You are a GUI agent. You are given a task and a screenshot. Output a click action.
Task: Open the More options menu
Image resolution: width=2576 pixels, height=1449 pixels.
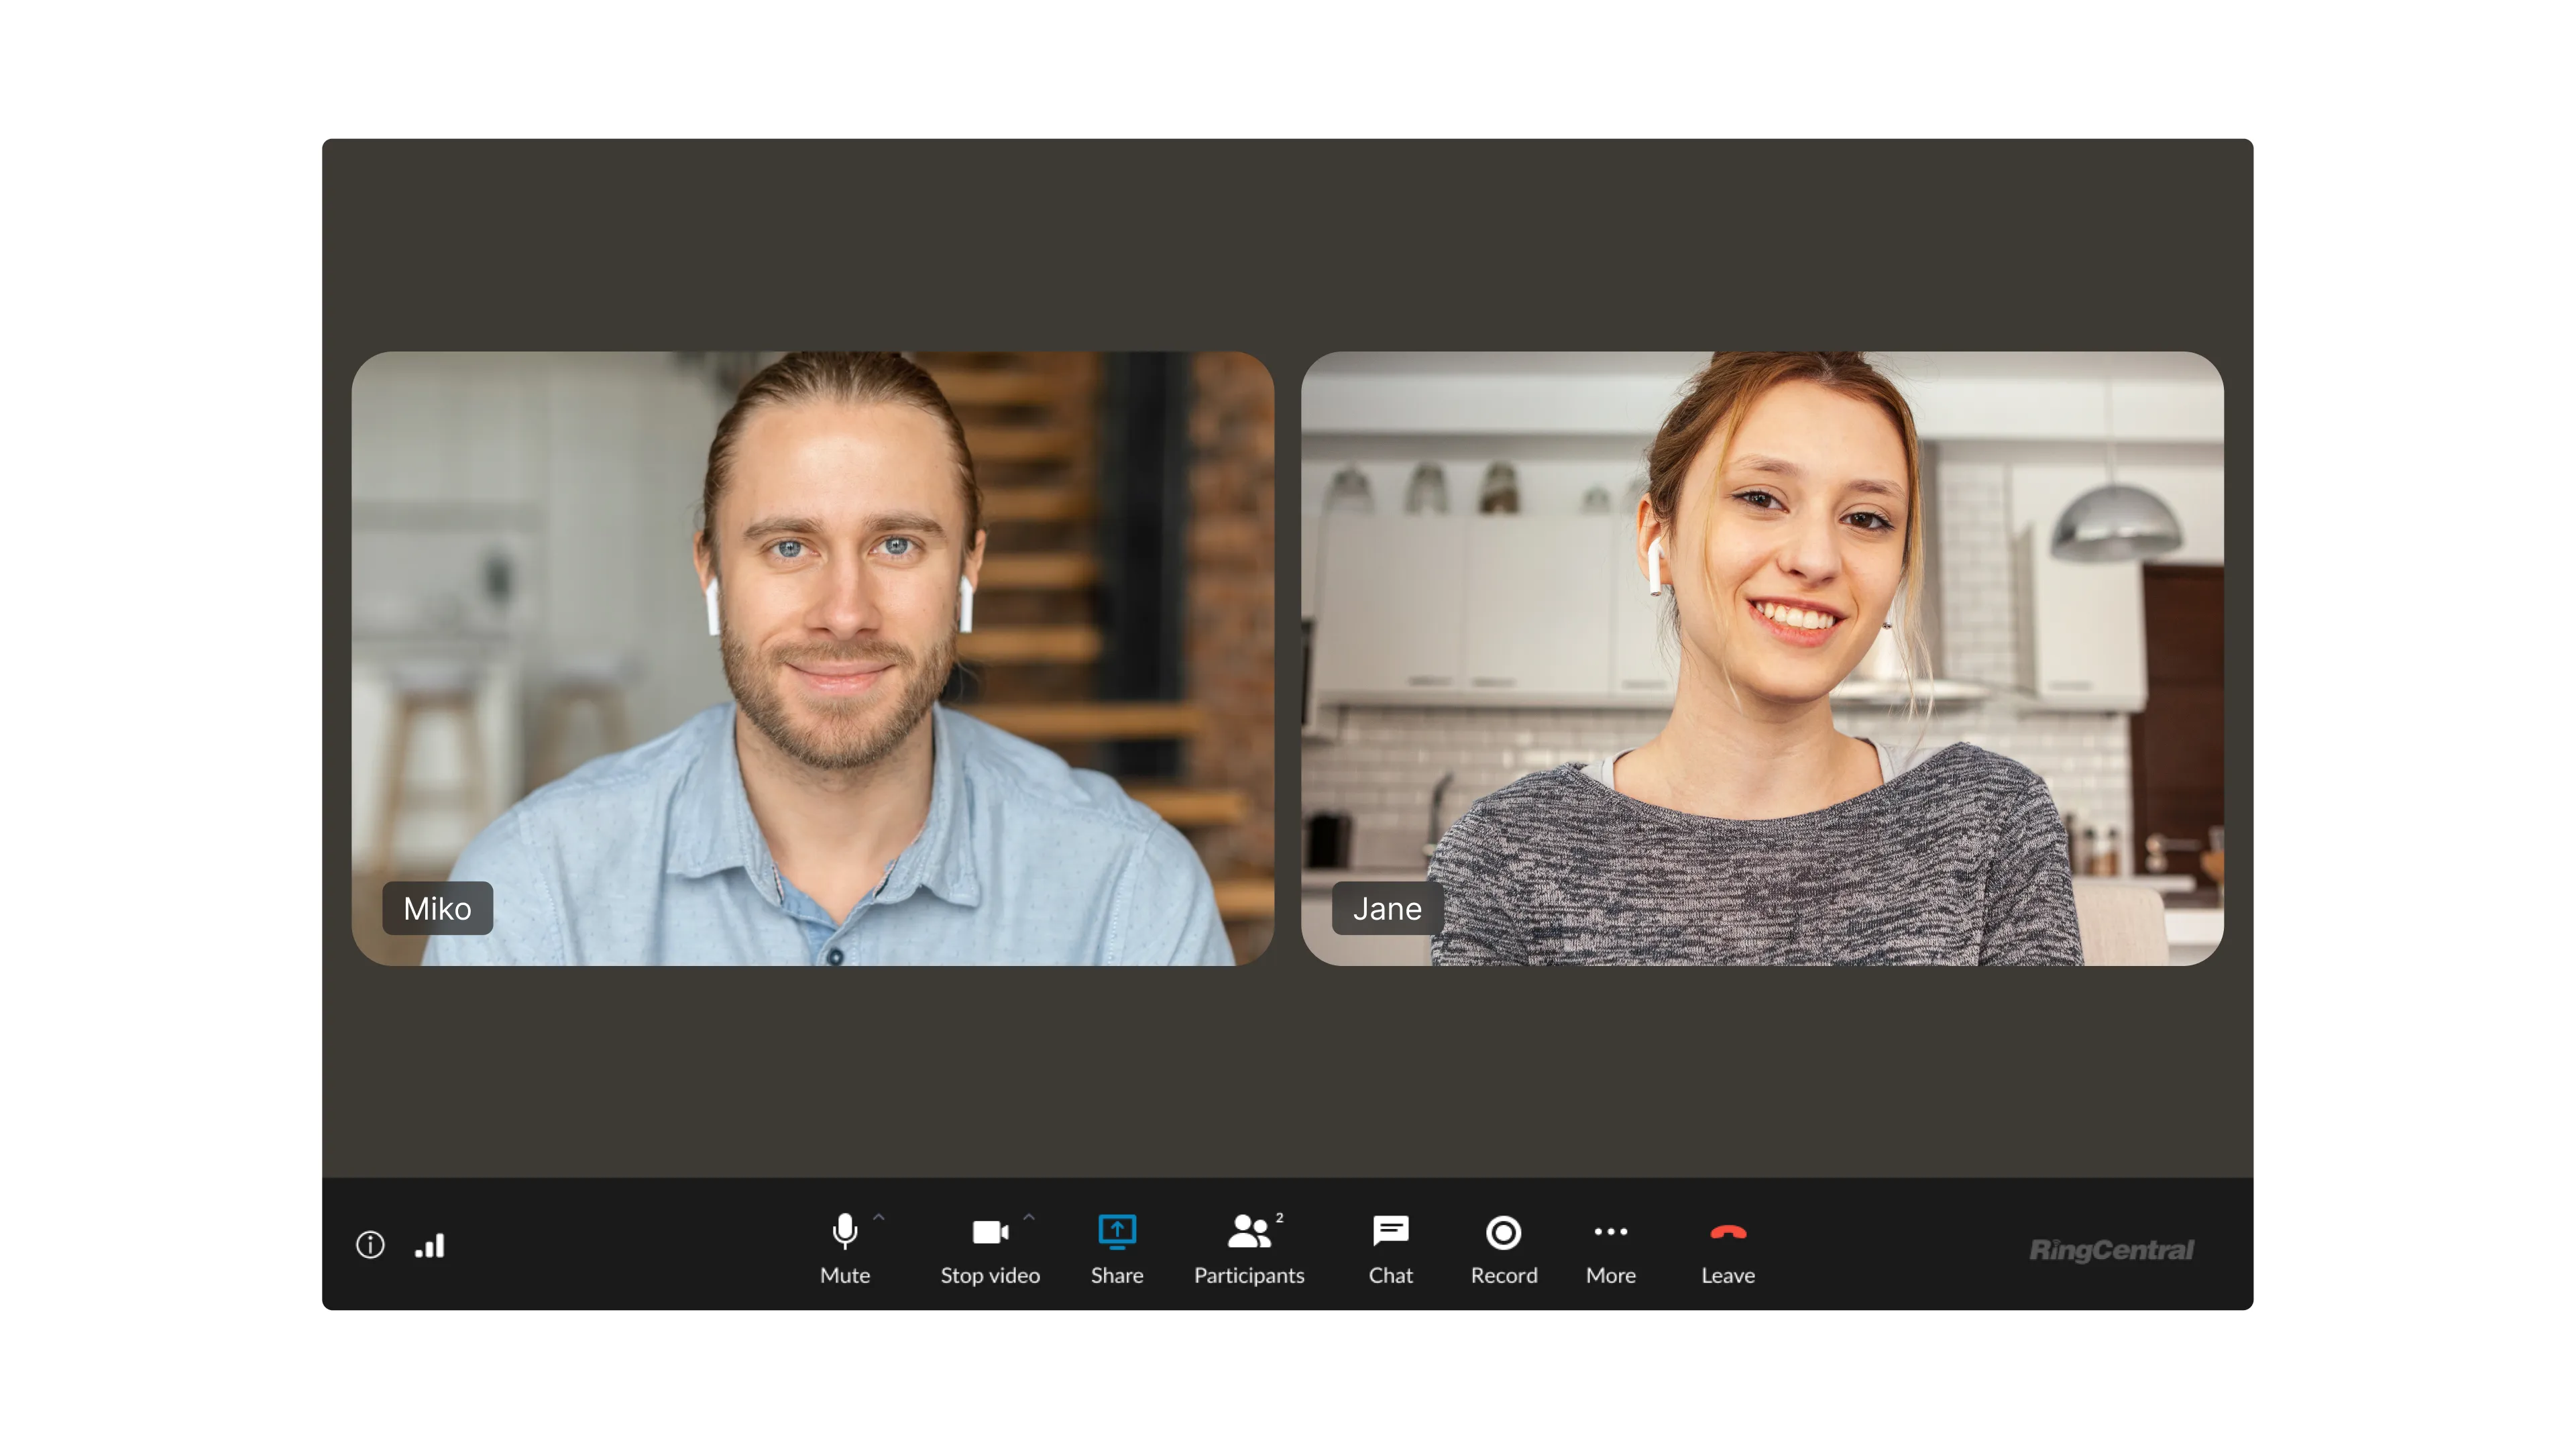point(1610,1232)
